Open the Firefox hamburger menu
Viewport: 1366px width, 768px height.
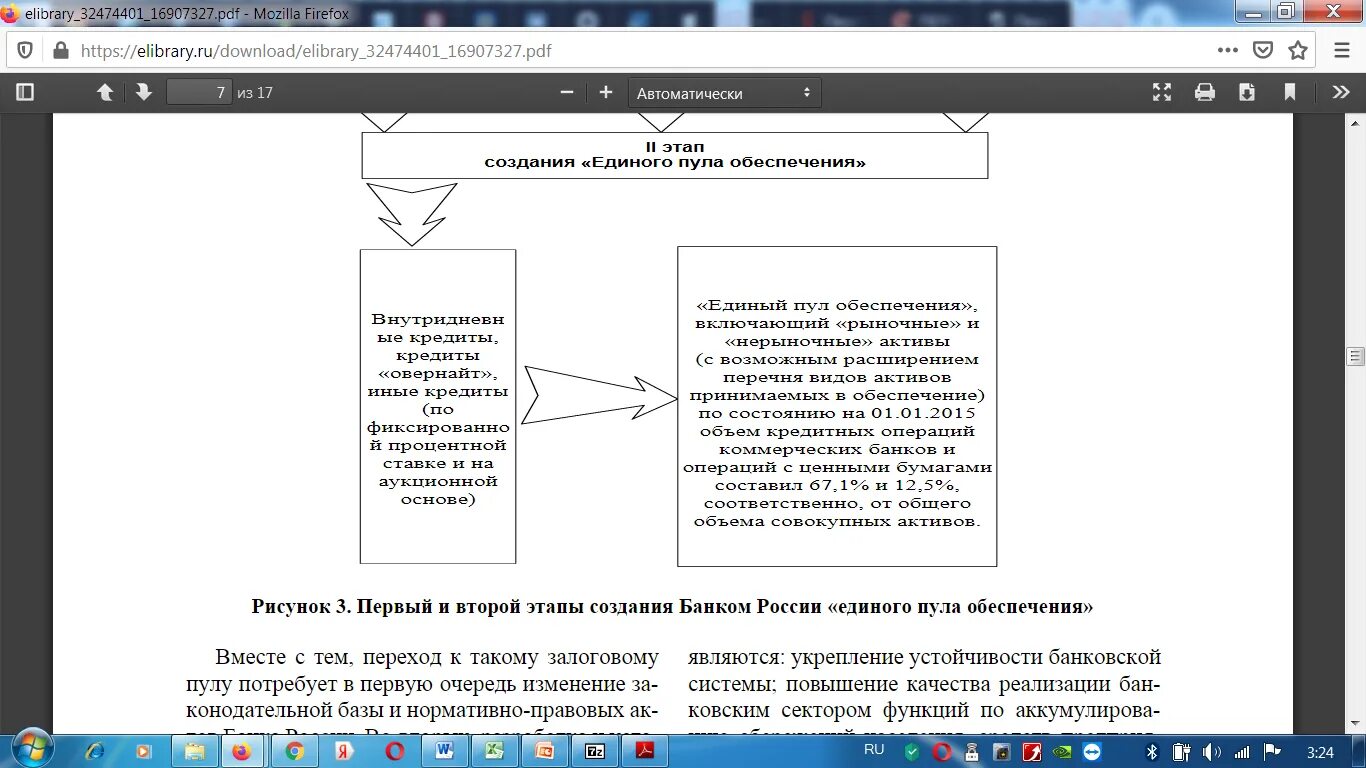1342,50
